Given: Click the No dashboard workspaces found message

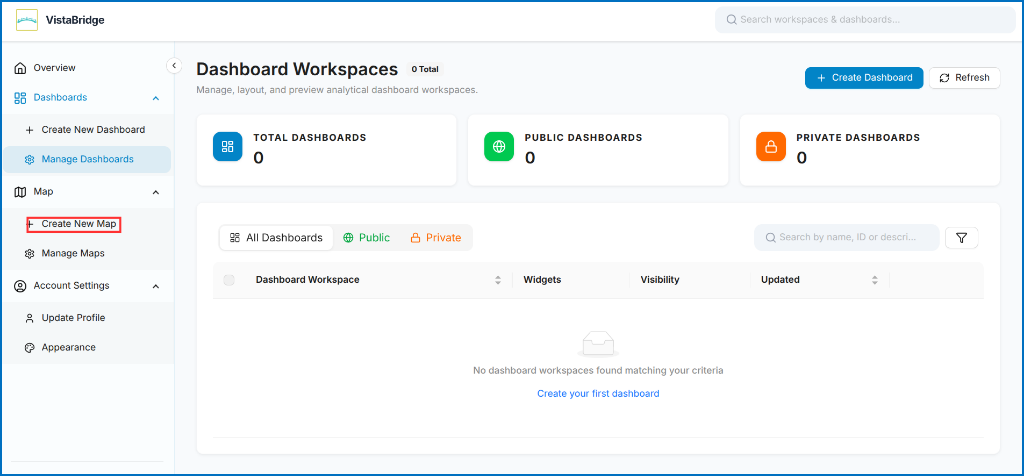Looking at the screenshot, I should 598,371.
